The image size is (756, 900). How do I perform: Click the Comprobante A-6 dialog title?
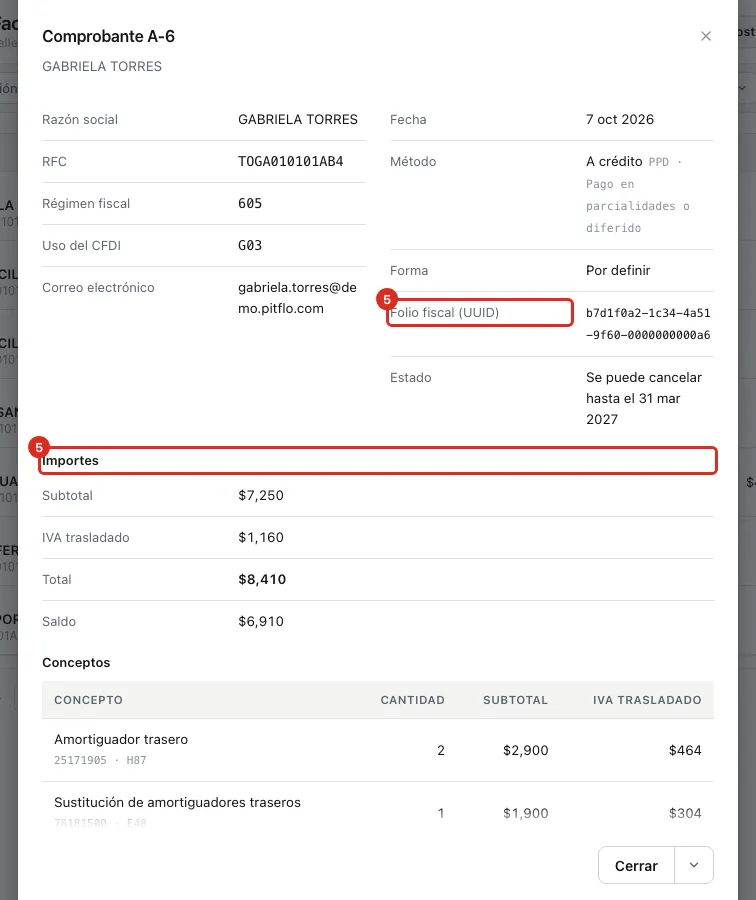108,36
